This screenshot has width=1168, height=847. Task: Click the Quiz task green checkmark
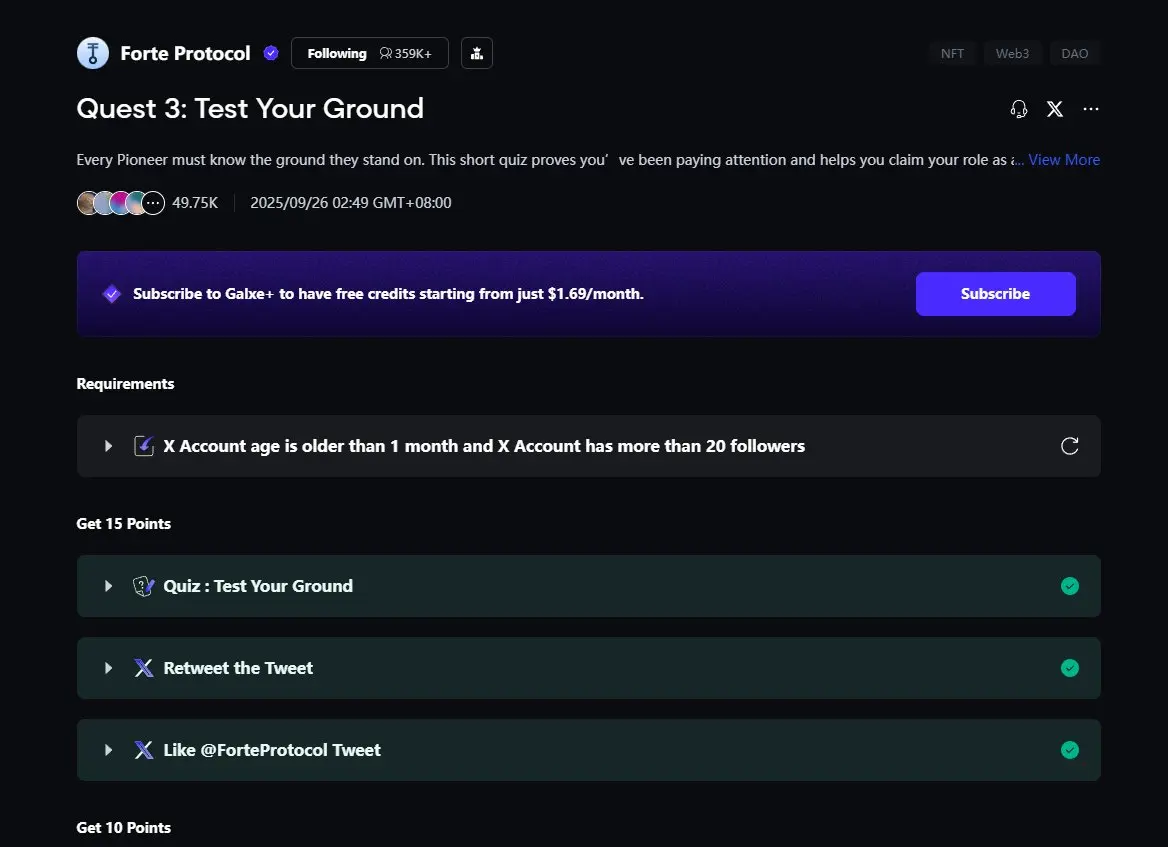pyautogui.click(x=1070, y=586)
